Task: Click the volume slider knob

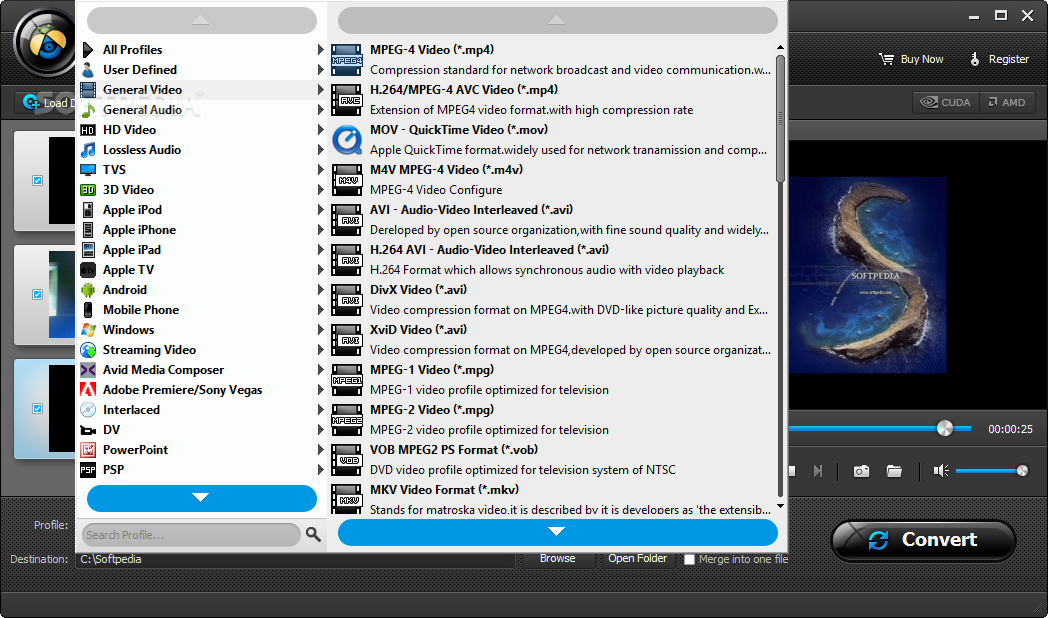Action: tap(1022, 471)
